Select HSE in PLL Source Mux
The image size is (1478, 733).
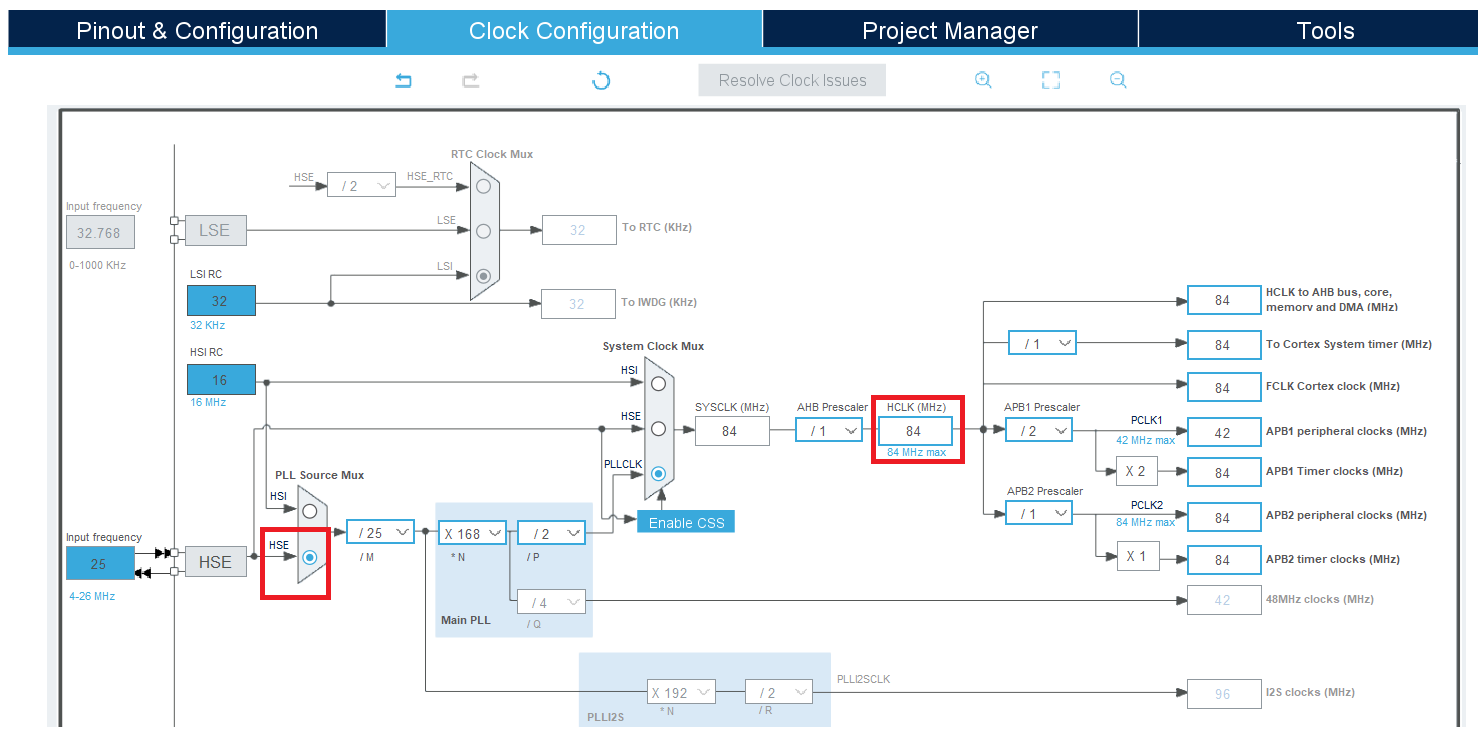(310, 557)
